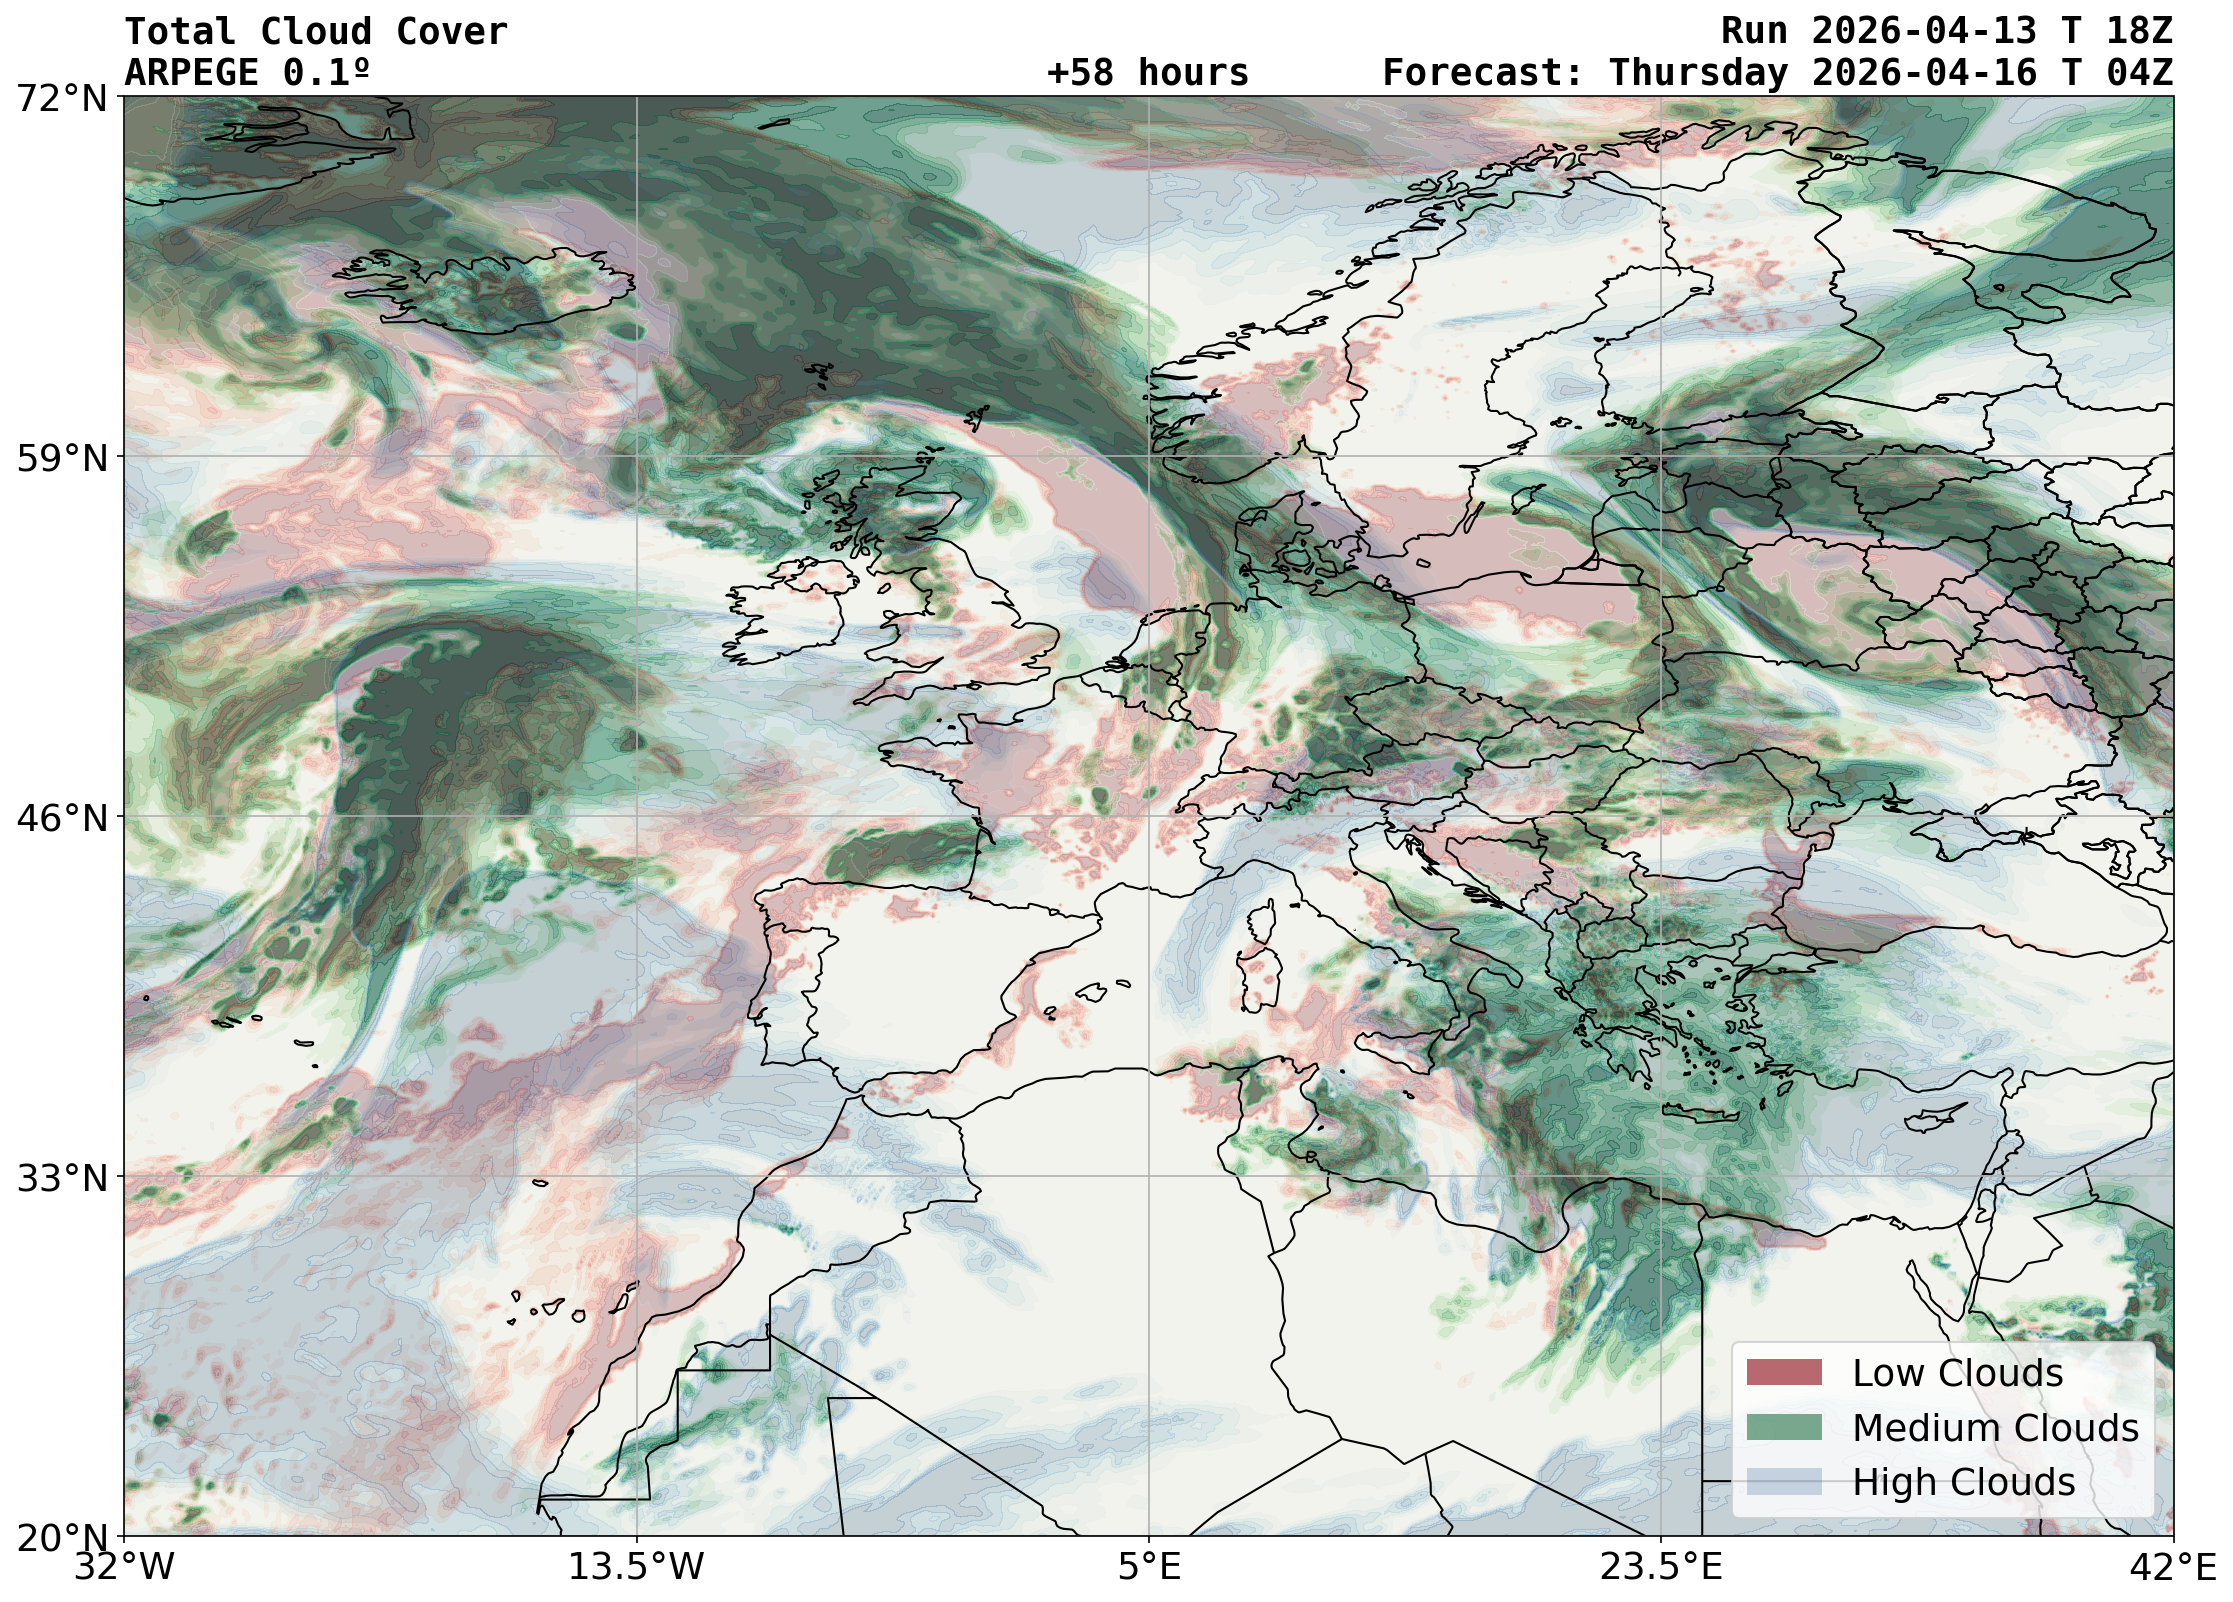
Task: Click the Low Clouds red legend swatch
Action: click(x=1783, y=1372)
